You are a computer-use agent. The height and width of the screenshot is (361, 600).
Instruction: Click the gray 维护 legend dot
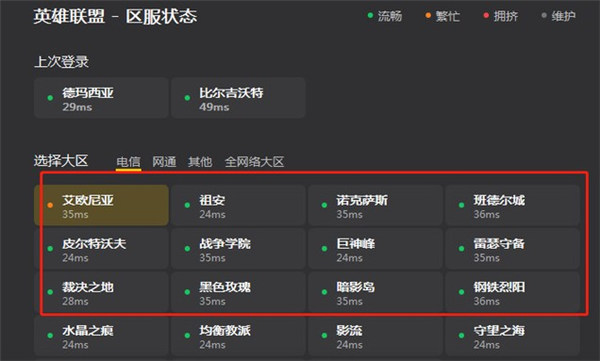[544, 16]
